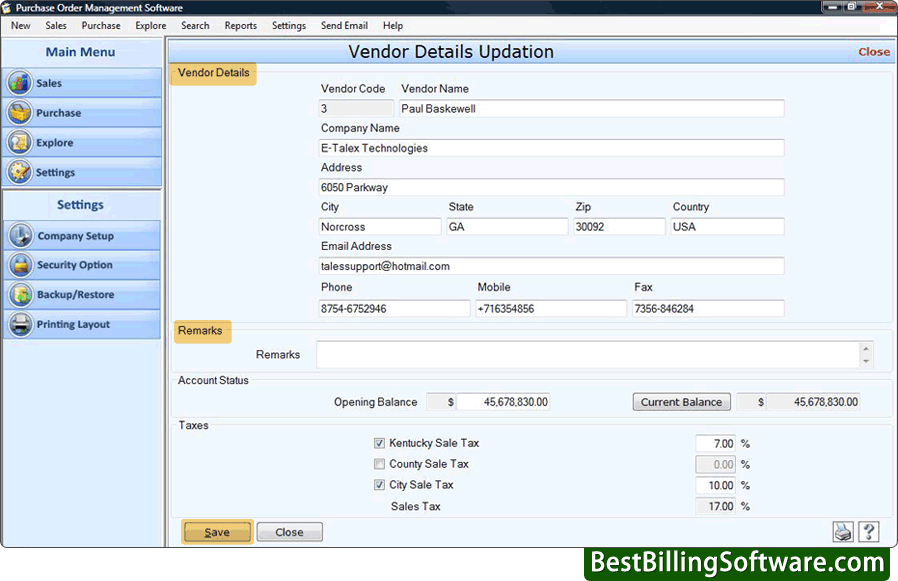The image size is (898, 581).
Task: Click the Purchase basket icon
Action: pyautogui.click(x=20, y=113)
